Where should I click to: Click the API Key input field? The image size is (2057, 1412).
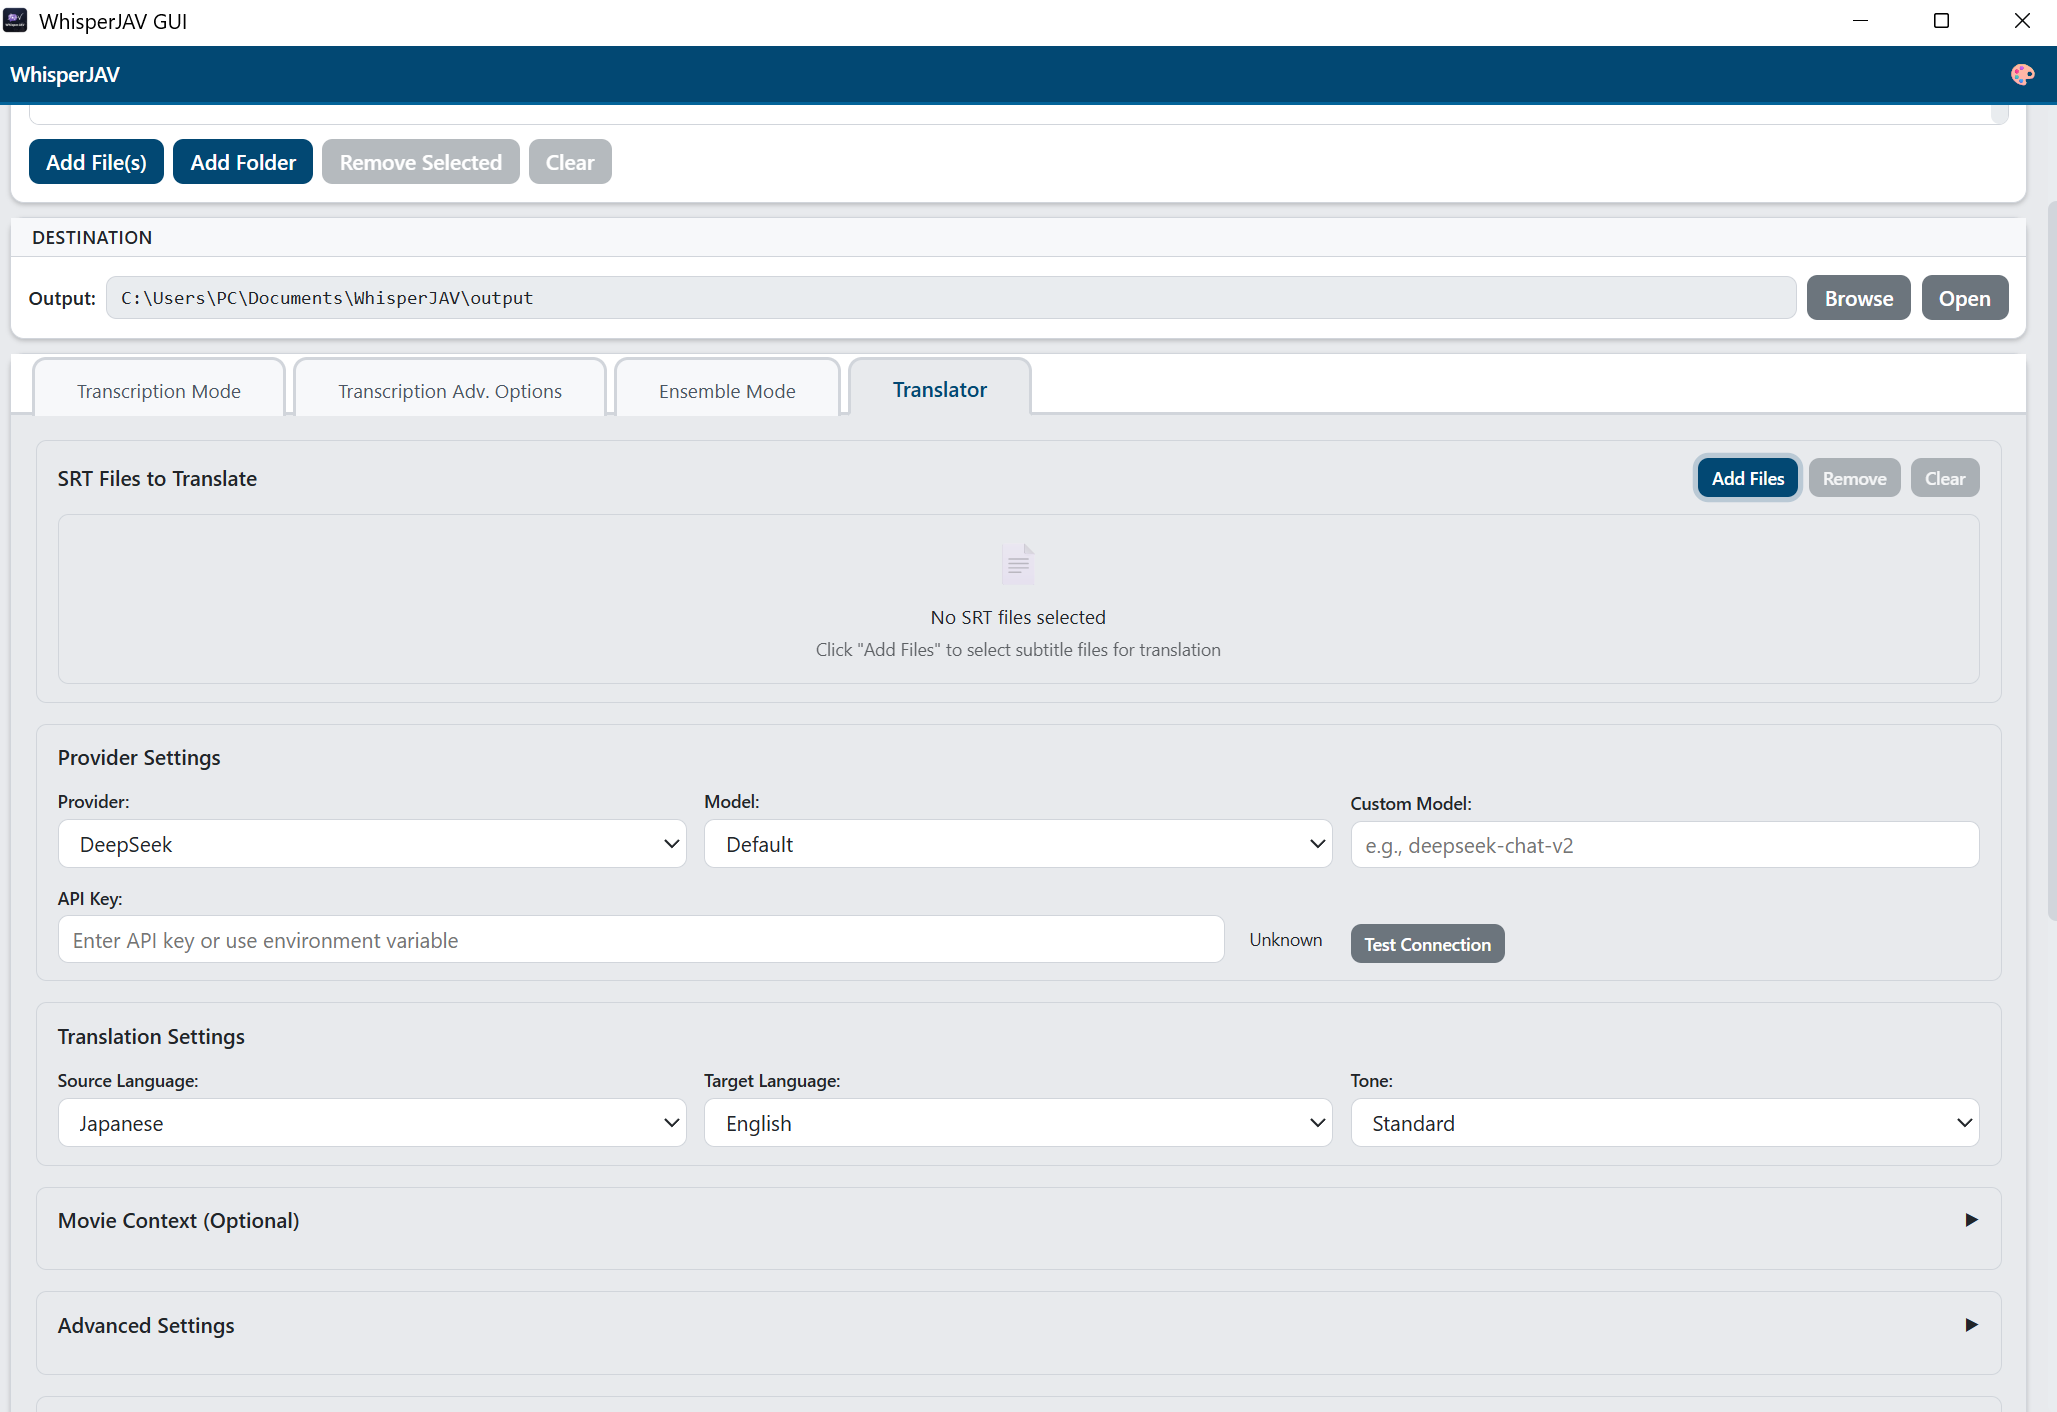(640, 940)
